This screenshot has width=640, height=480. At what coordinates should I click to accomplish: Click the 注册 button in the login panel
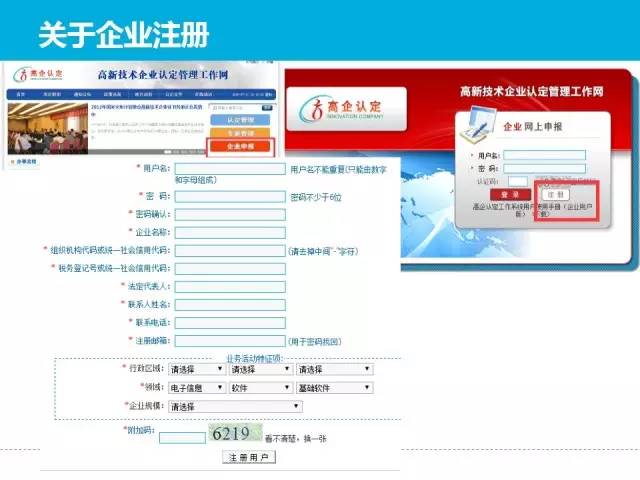(557, 194)
